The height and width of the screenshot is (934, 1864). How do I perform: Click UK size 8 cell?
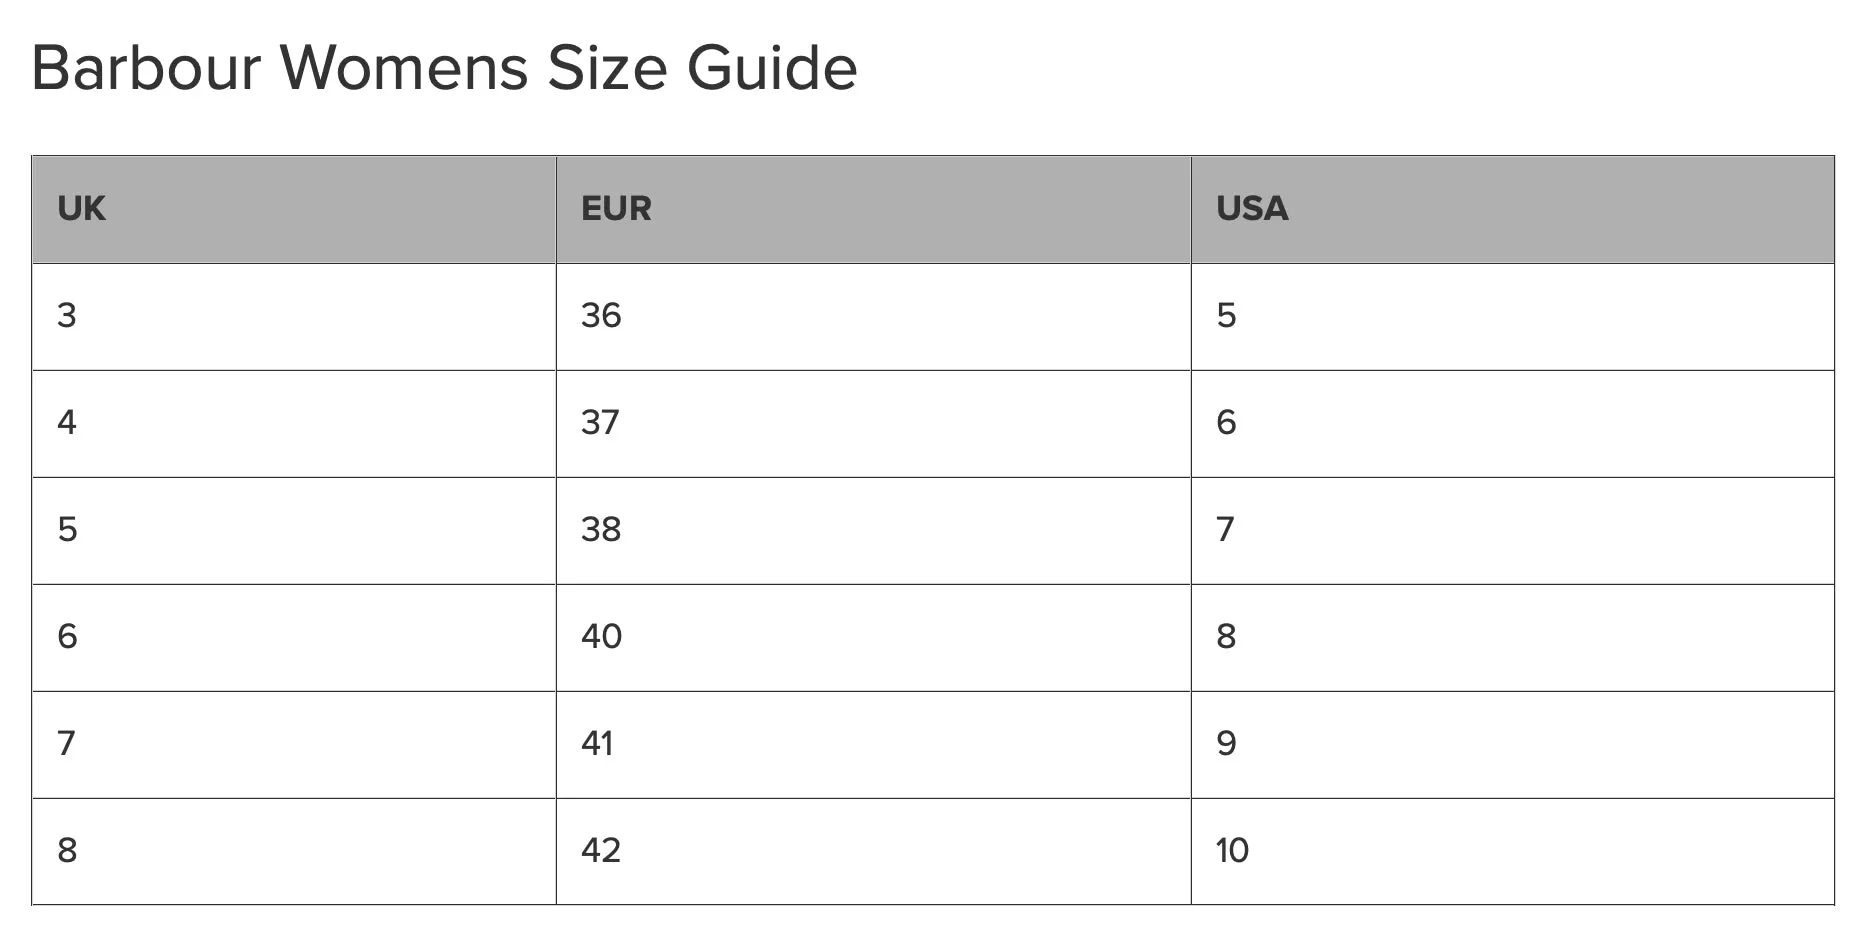click(x=294, y=852)
